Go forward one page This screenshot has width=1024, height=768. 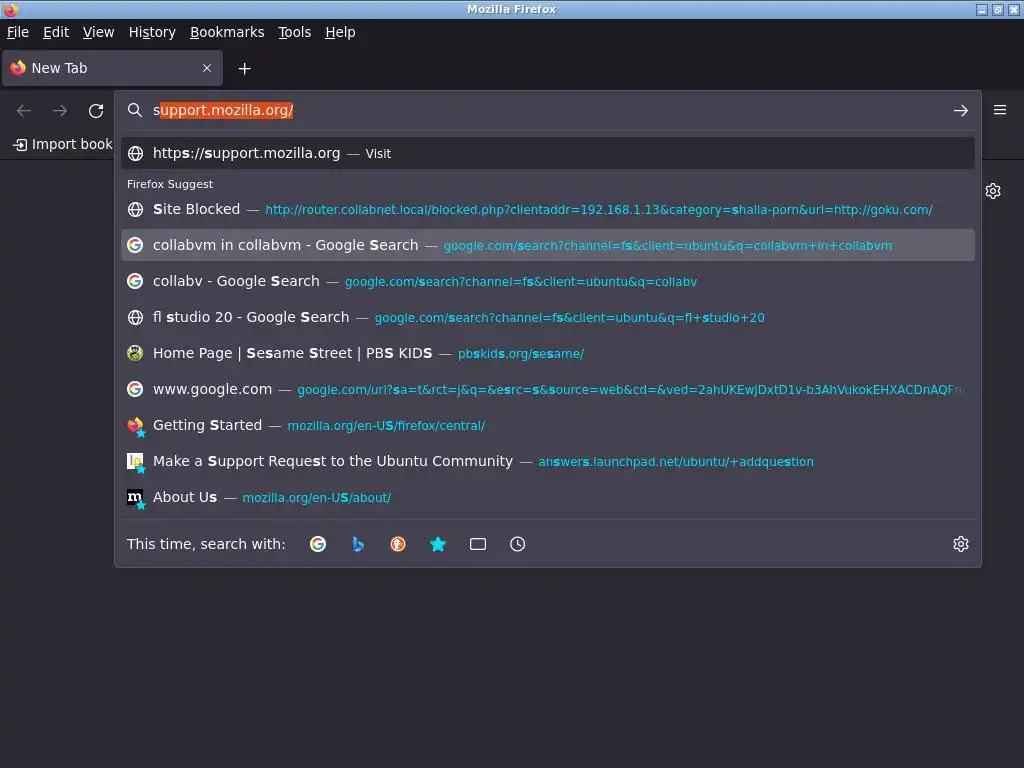pyautogui.click(x=60, y=111)
